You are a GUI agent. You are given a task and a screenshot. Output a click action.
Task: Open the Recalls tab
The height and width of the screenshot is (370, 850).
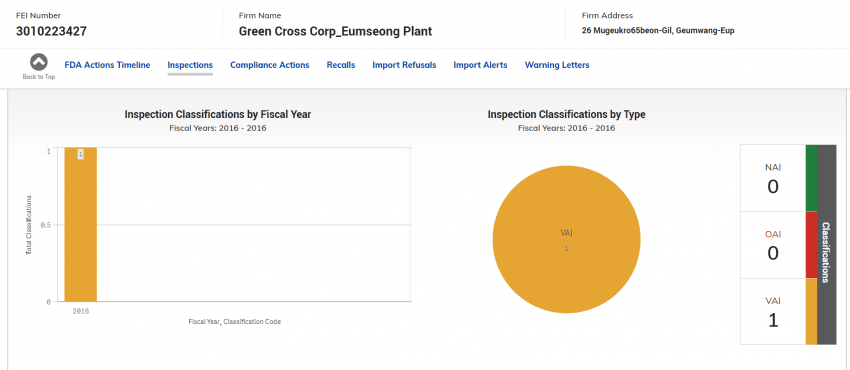(340, 65)
